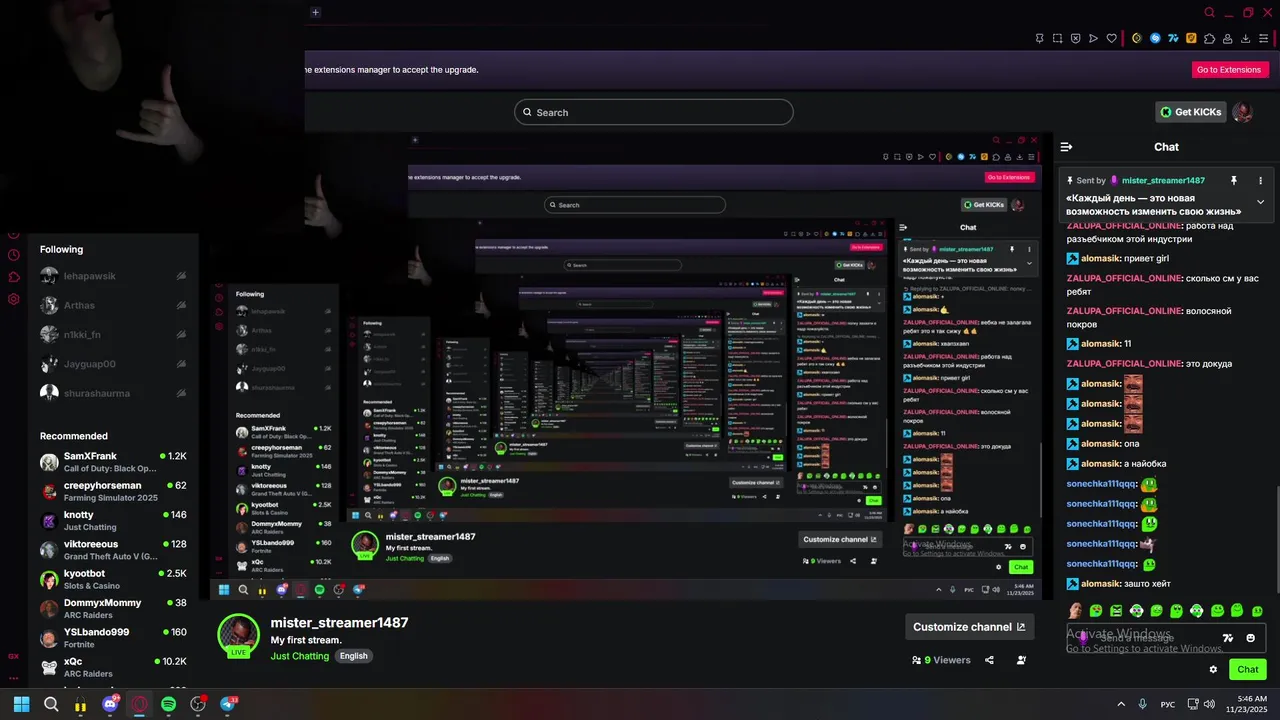
Task: Collapse chat with the arrow-lines icon
Action: coord(1066,146)
